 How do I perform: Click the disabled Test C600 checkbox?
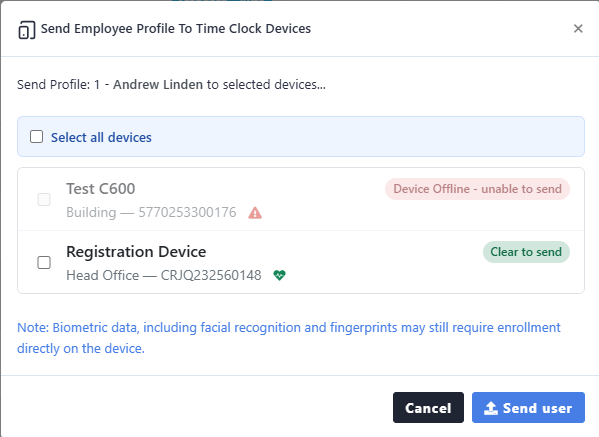tap(44, 199)
